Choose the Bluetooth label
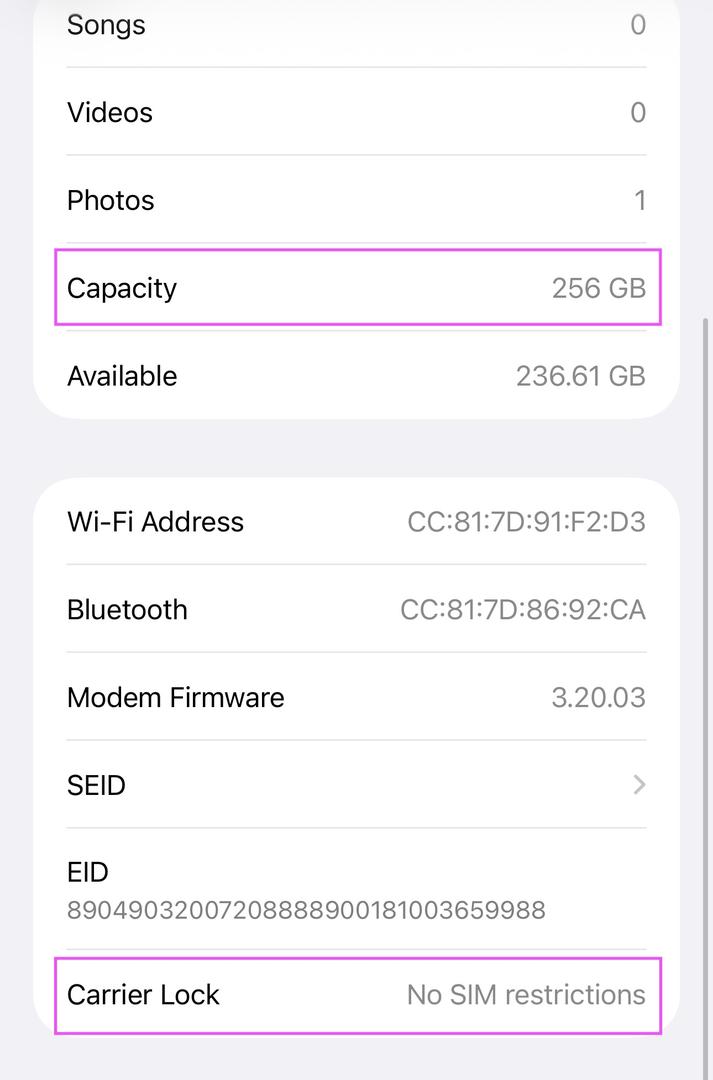This screenshot has width=713, height=1080. point(127,610)
